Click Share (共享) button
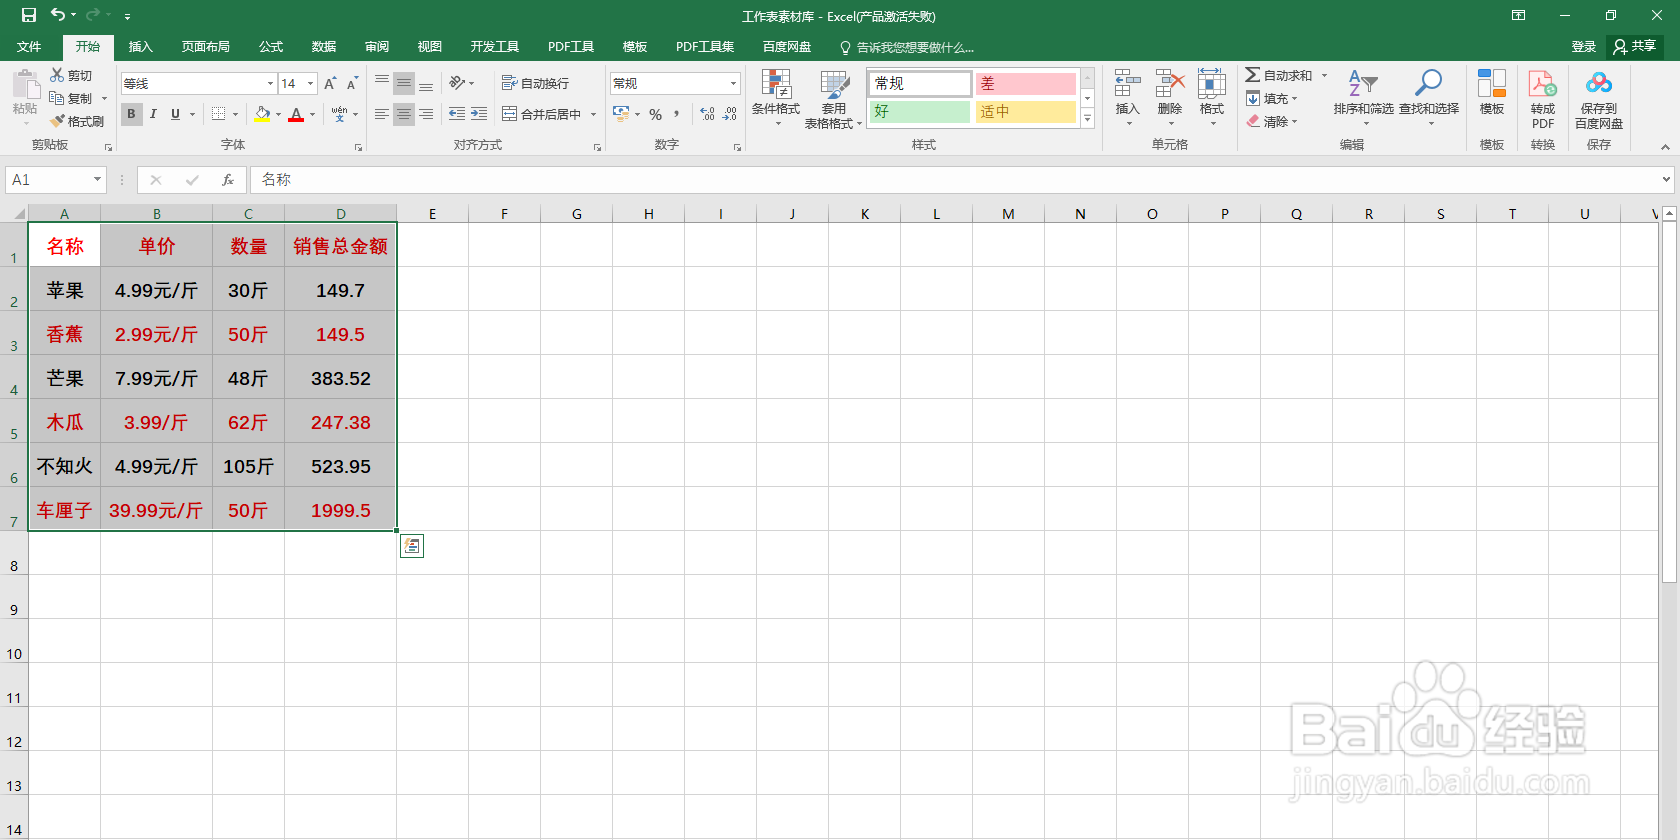 coord(1635,46)
